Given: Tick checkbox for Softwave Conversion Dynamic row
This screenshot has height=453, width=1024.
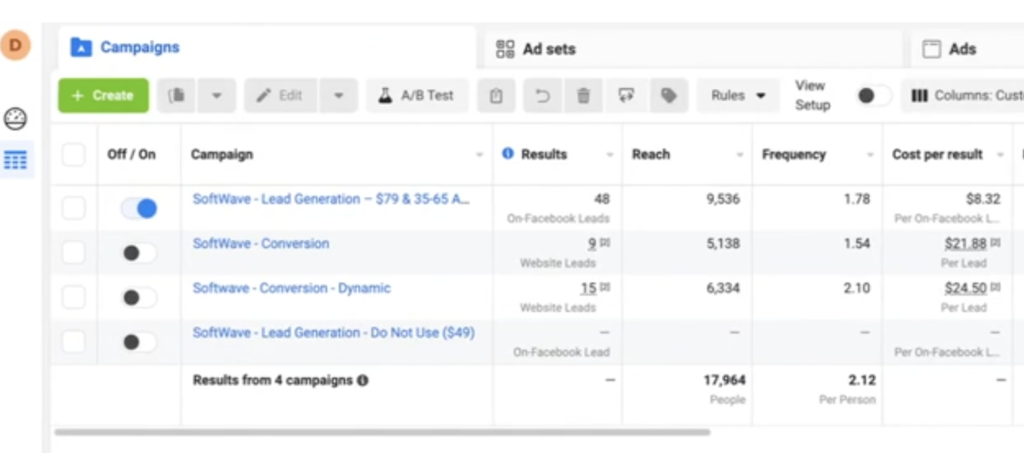Looking at the screenshot, I should [x=74, y=298].
